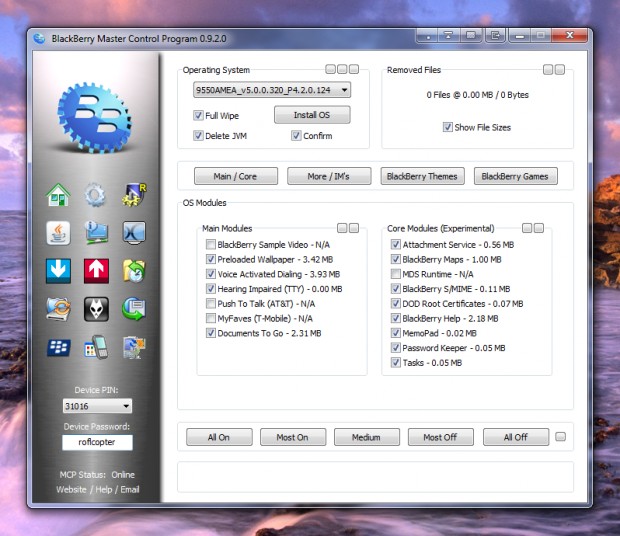620x536 pixels.
Task: Select the Medium preset button
Action: coord(367,437)
